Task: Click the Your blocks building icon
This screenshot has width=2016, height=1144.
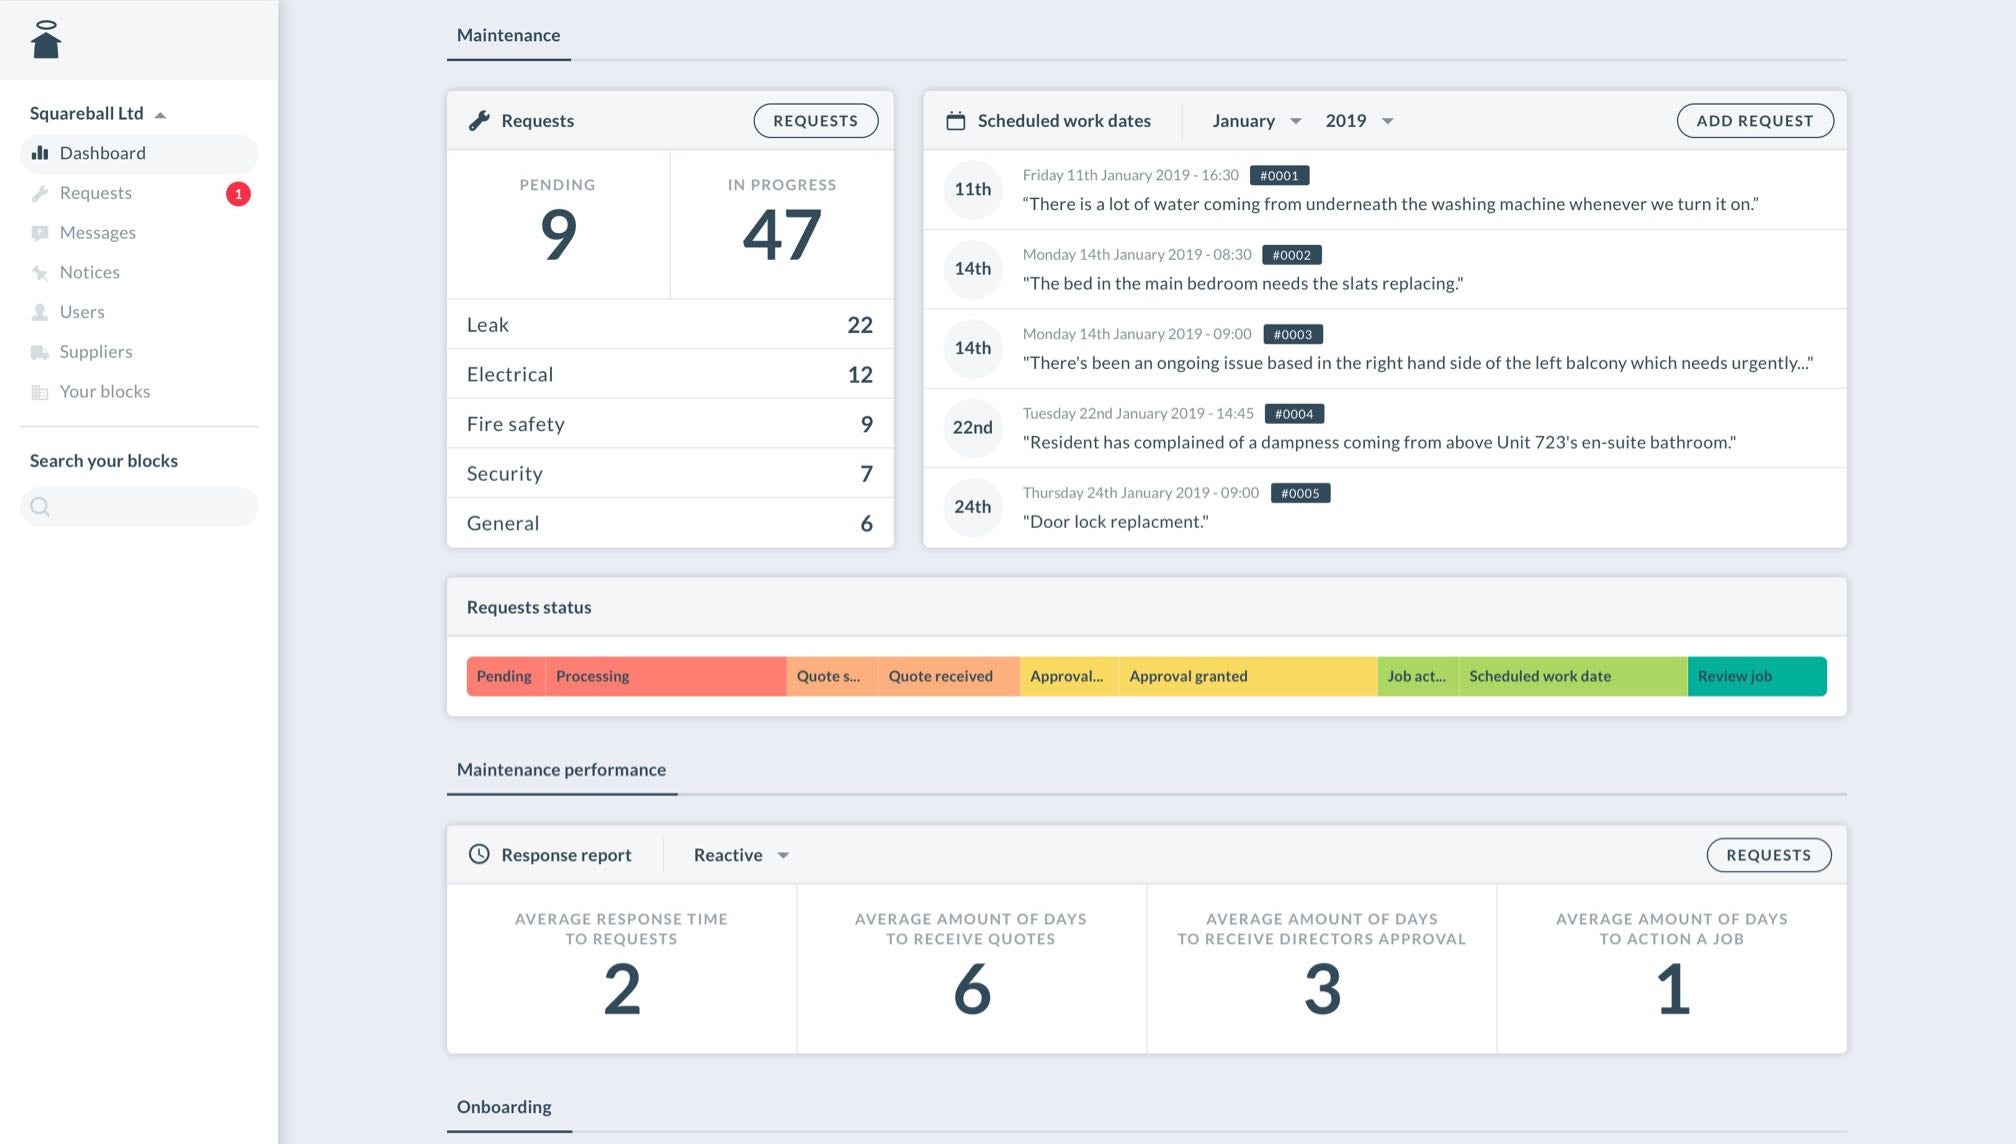Action: pyautogui.click(x=40, y=392)
